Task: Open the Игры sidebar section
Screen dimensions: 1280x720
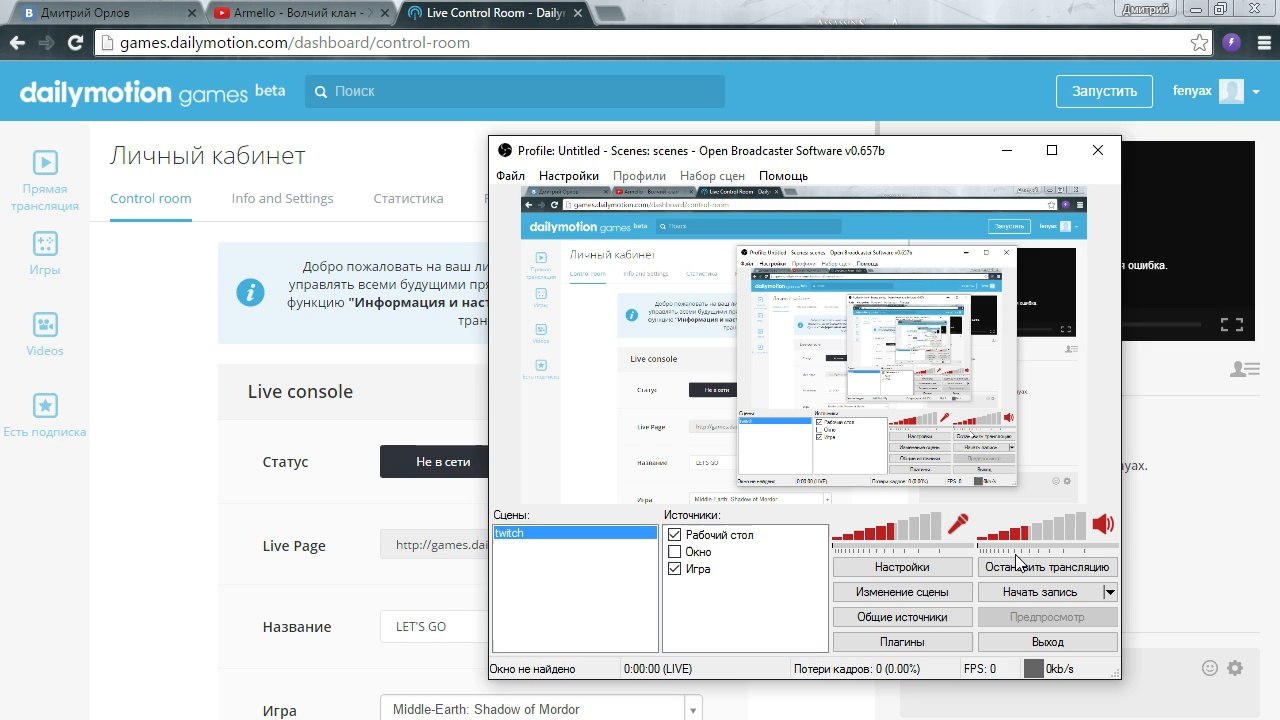Action: coord(45,254)
